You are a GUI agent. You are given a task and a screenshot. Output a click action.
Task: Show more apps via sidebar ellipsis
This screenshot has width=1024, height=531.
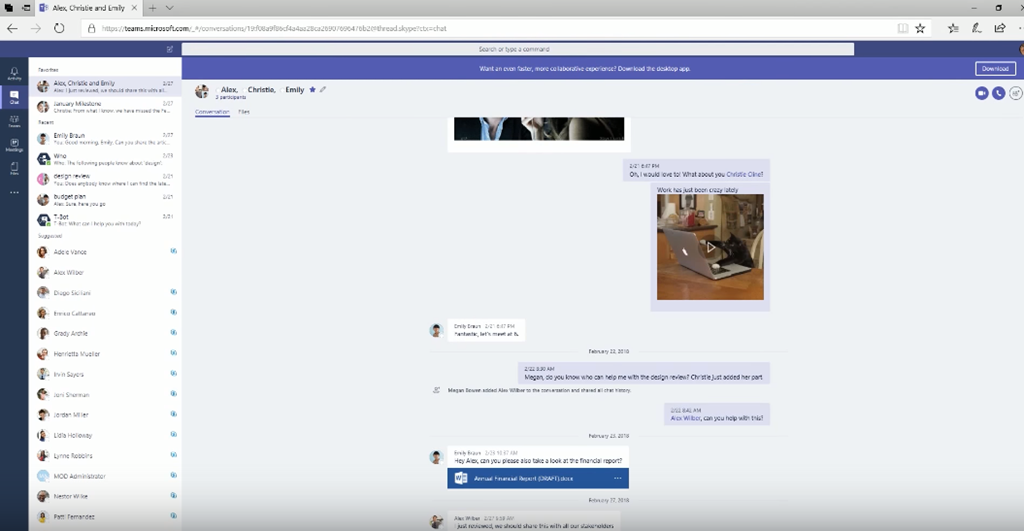[x=14, y=192]
